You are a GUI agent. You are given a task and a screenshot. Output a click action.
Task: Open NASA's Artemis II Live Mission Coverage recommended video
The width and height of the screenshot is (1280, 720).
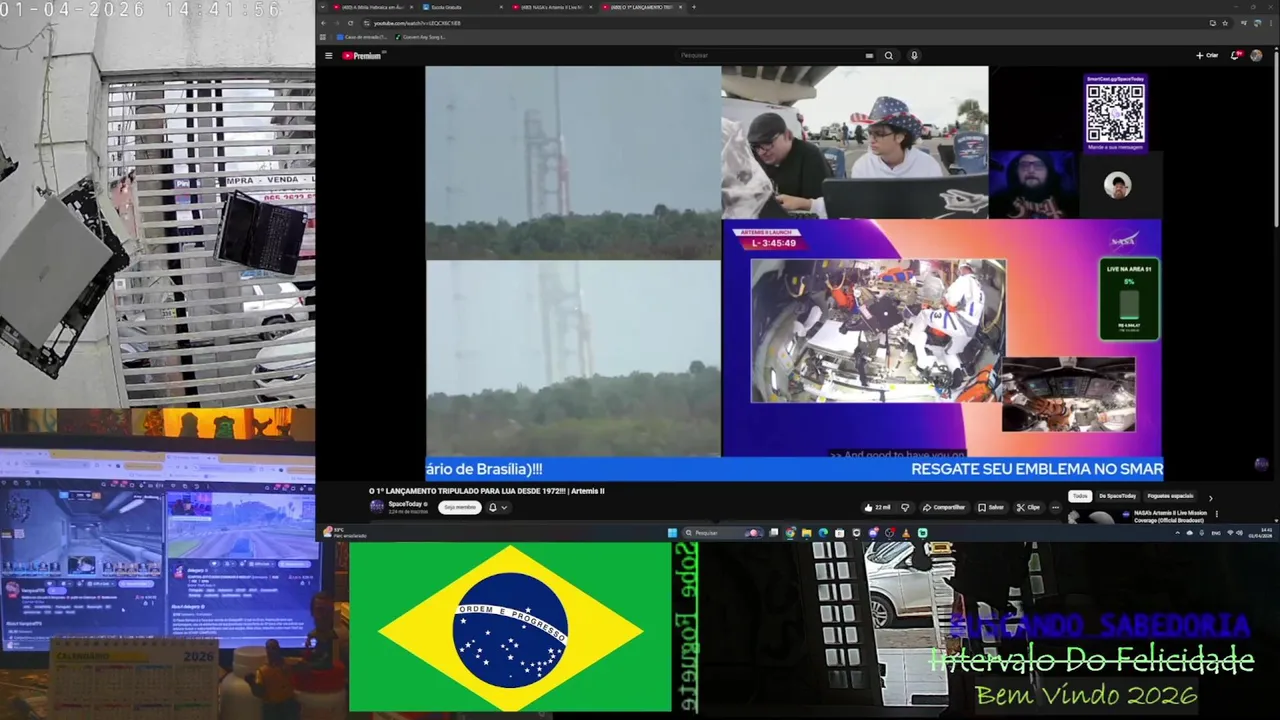pos(1170,516)
